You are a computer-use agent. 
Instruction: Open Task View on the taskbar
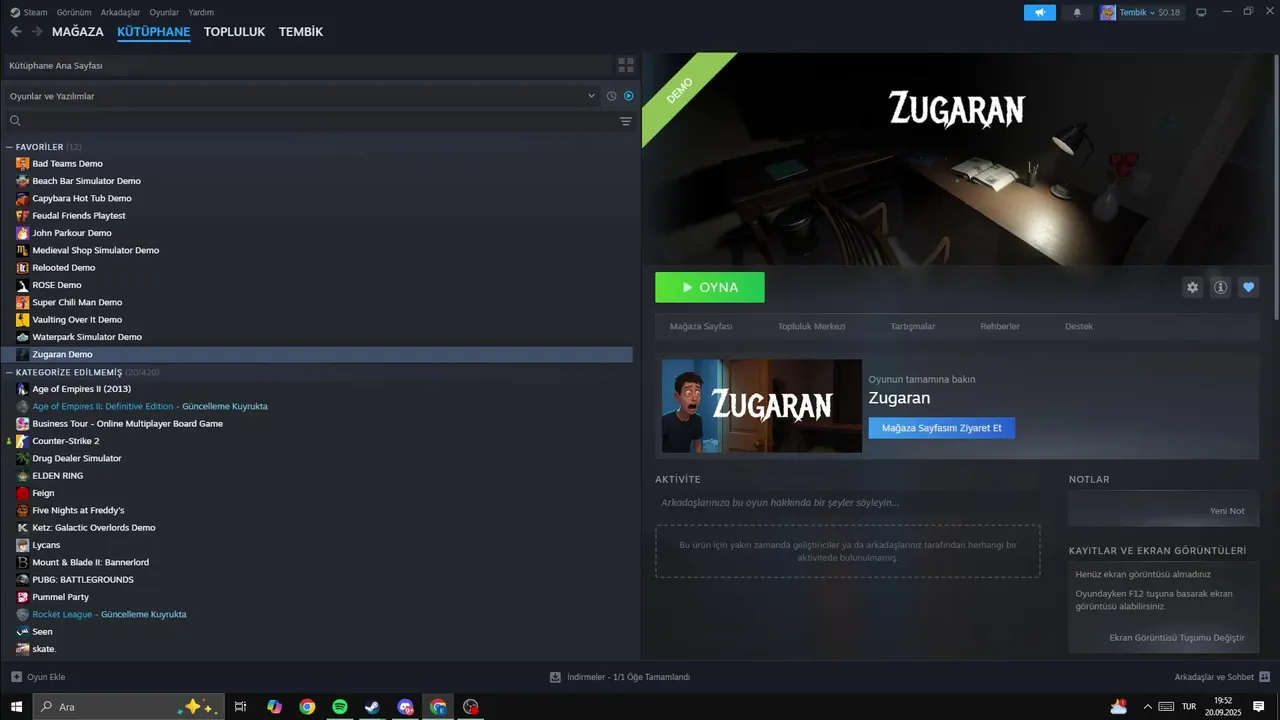(240, 706)
